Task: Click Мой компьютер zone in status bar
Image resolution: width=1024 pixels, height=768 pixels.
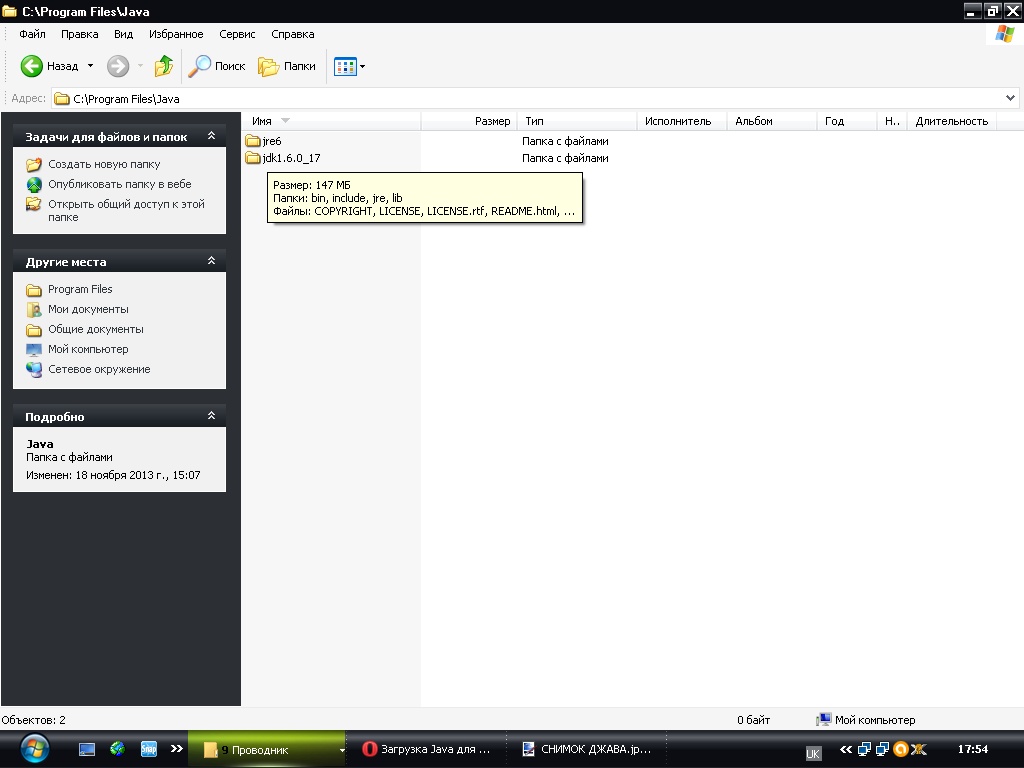Action: (x=865, y=720)
